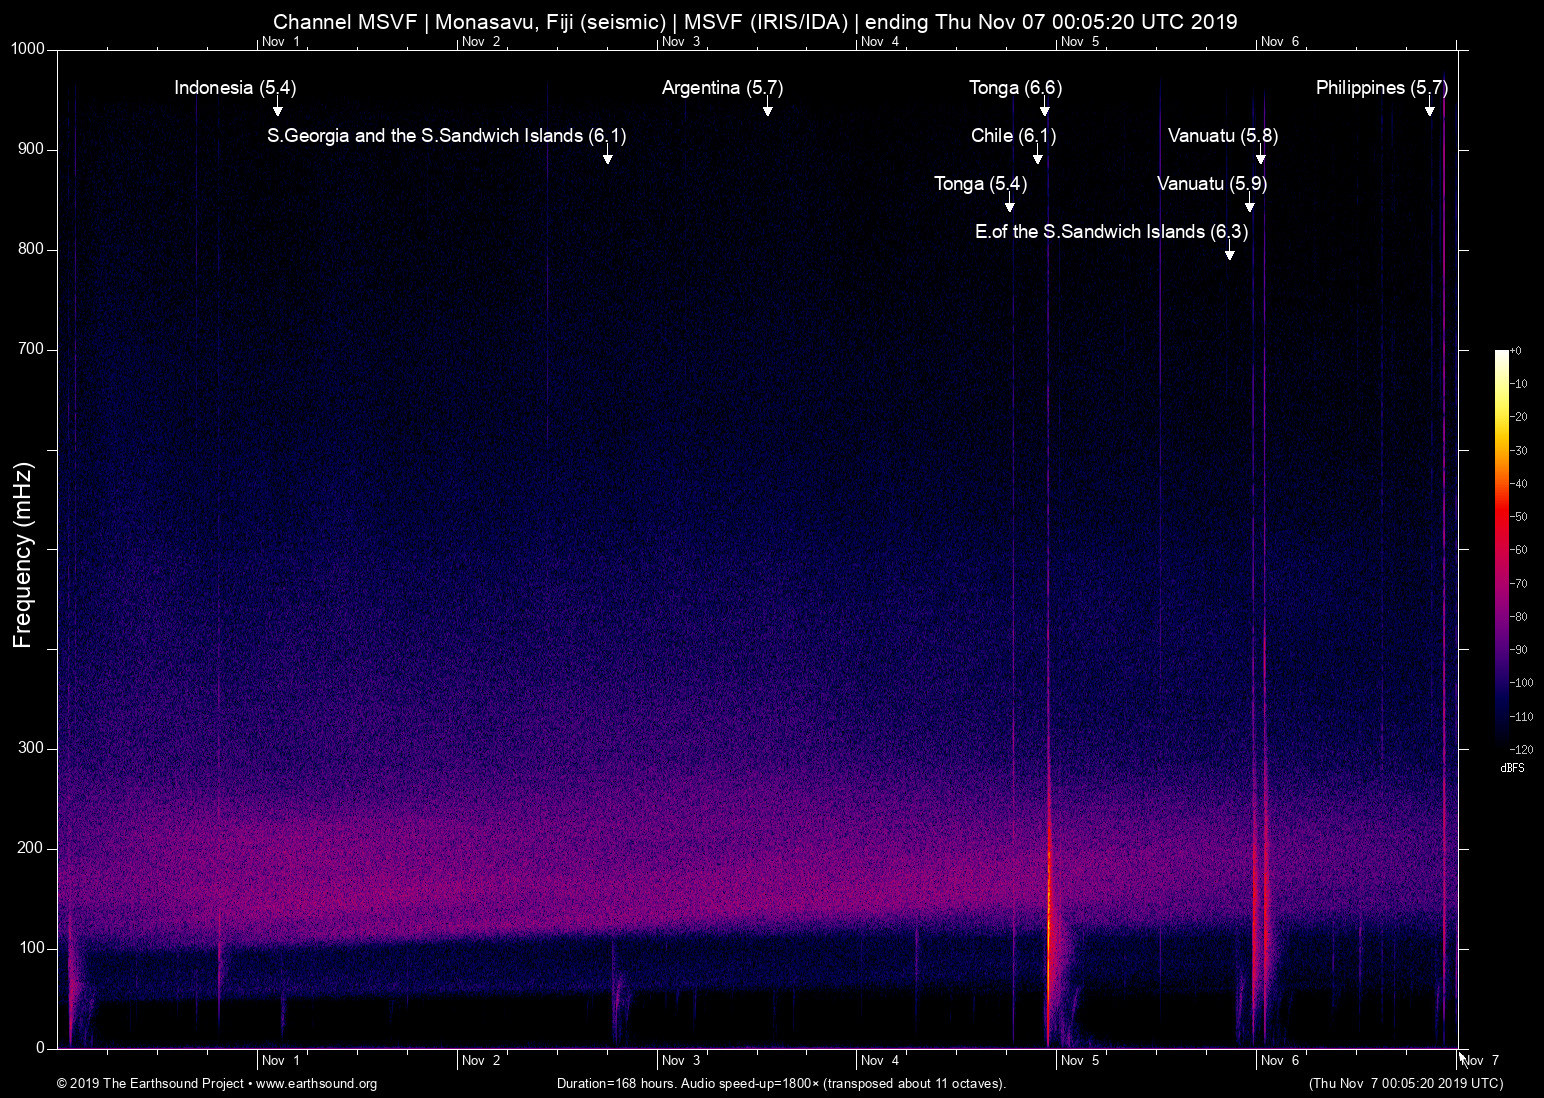Select the Nov 1 tick label at top

coord(280,42)
